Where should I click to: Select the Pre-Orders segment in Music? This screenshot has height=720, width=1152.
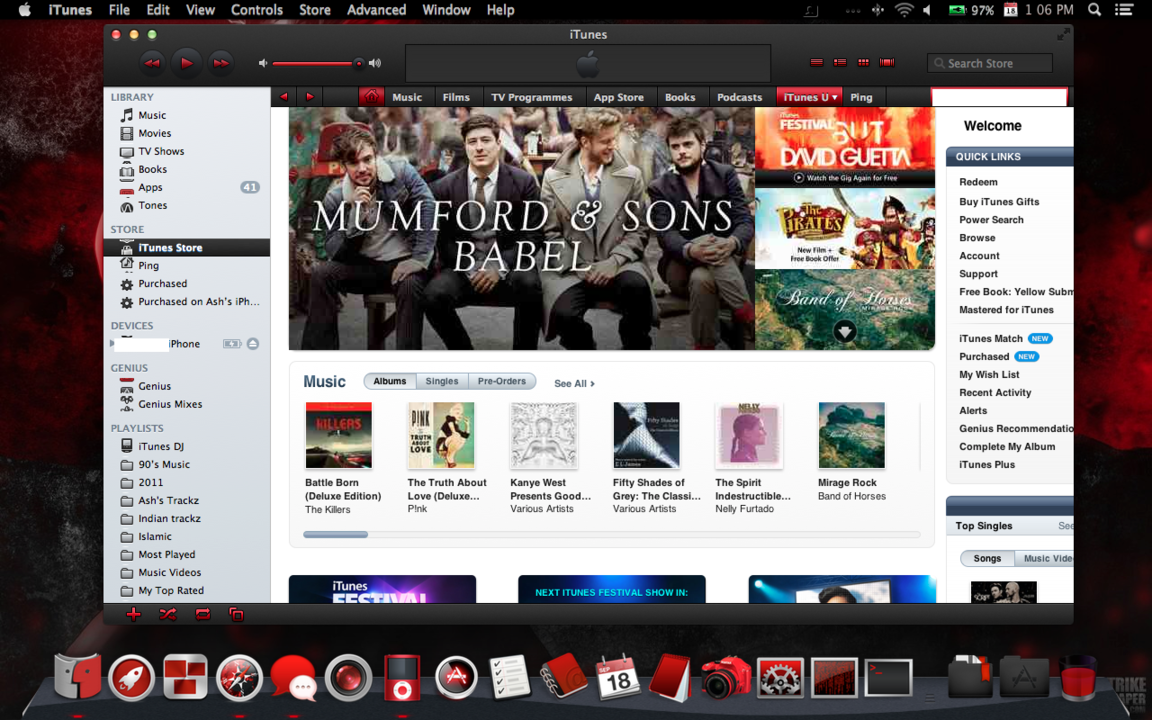[502, 381]
